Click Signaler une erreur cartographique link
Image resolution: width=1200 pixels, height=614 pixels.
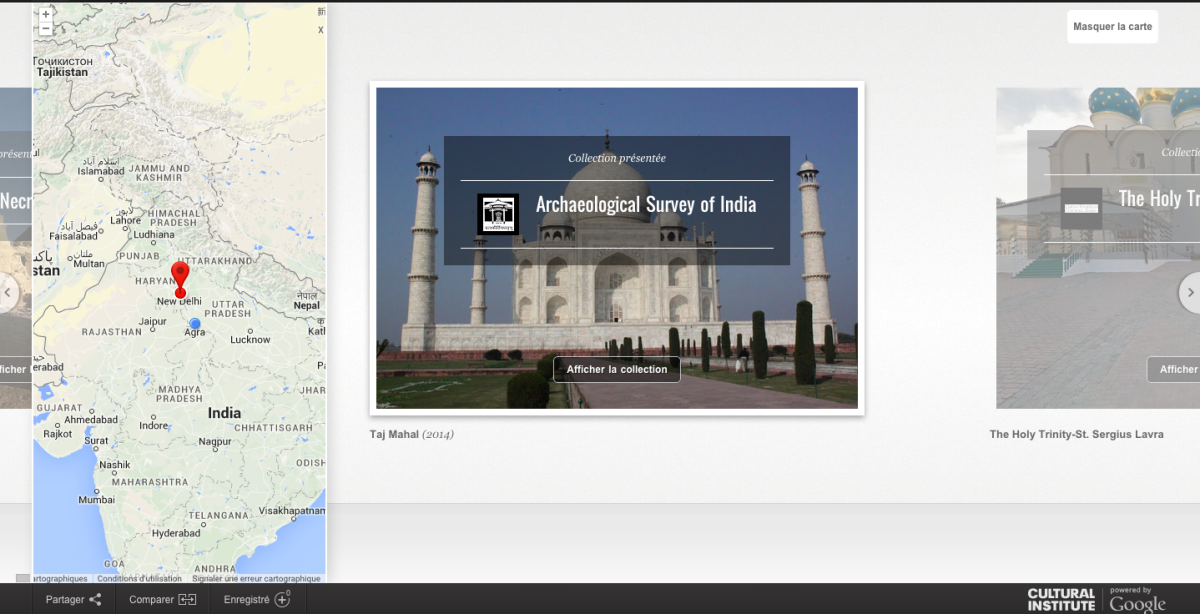click(x=256, y=578)
